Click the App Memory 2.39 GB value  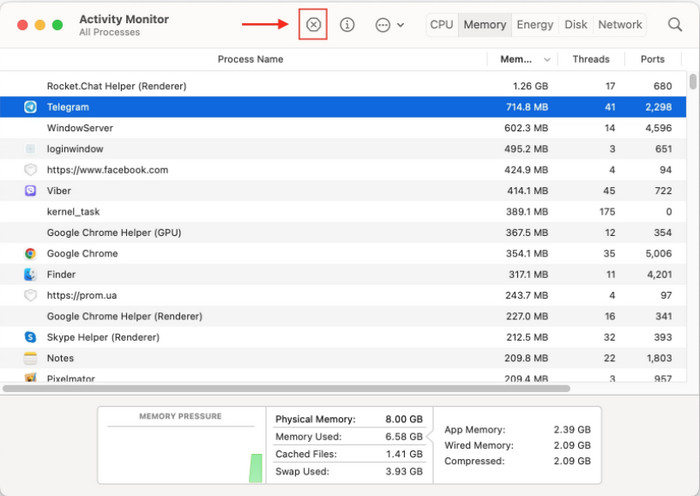572,429
